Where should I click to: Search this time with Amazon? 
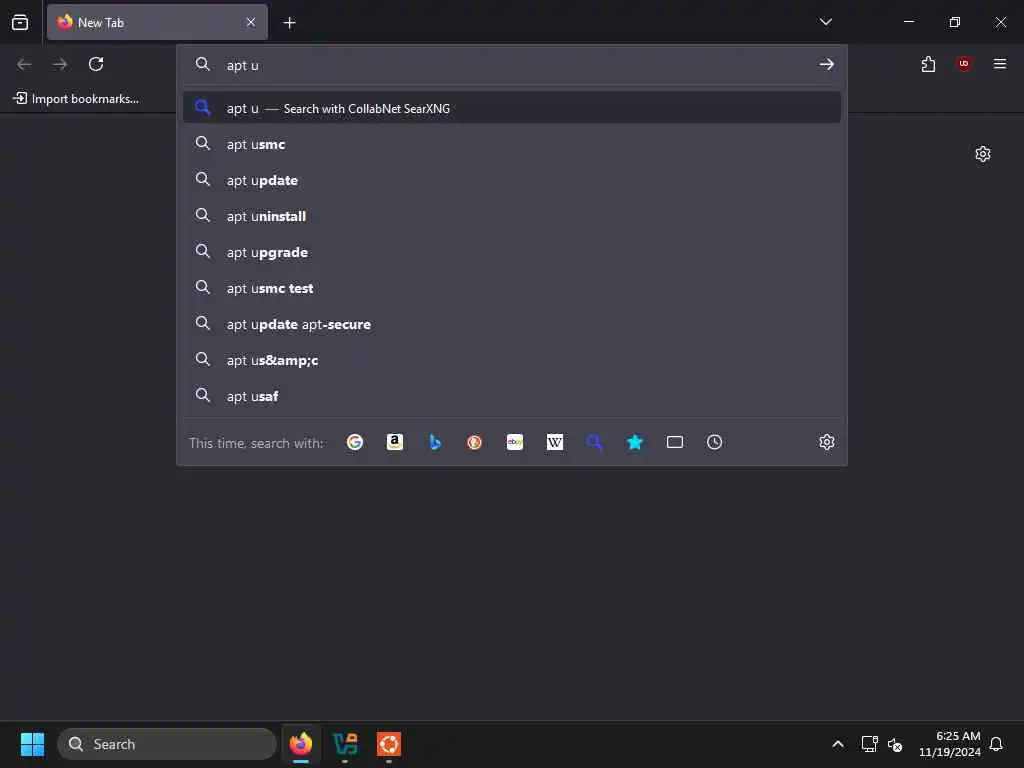(x=394, y=443)
